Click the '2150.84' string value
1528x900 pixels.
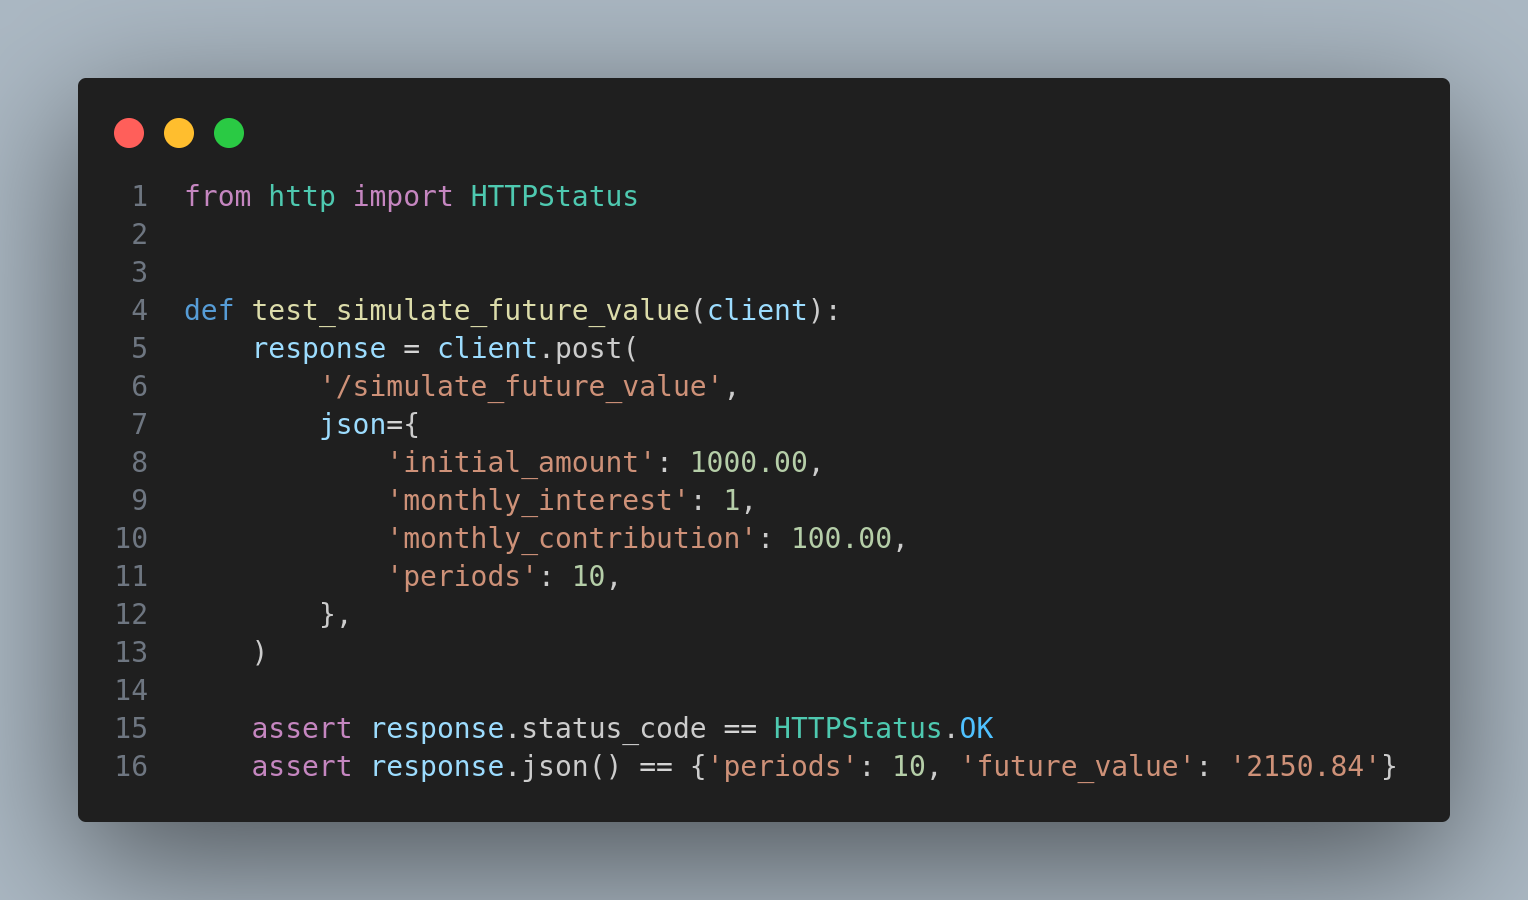[x=1304, y=766]
